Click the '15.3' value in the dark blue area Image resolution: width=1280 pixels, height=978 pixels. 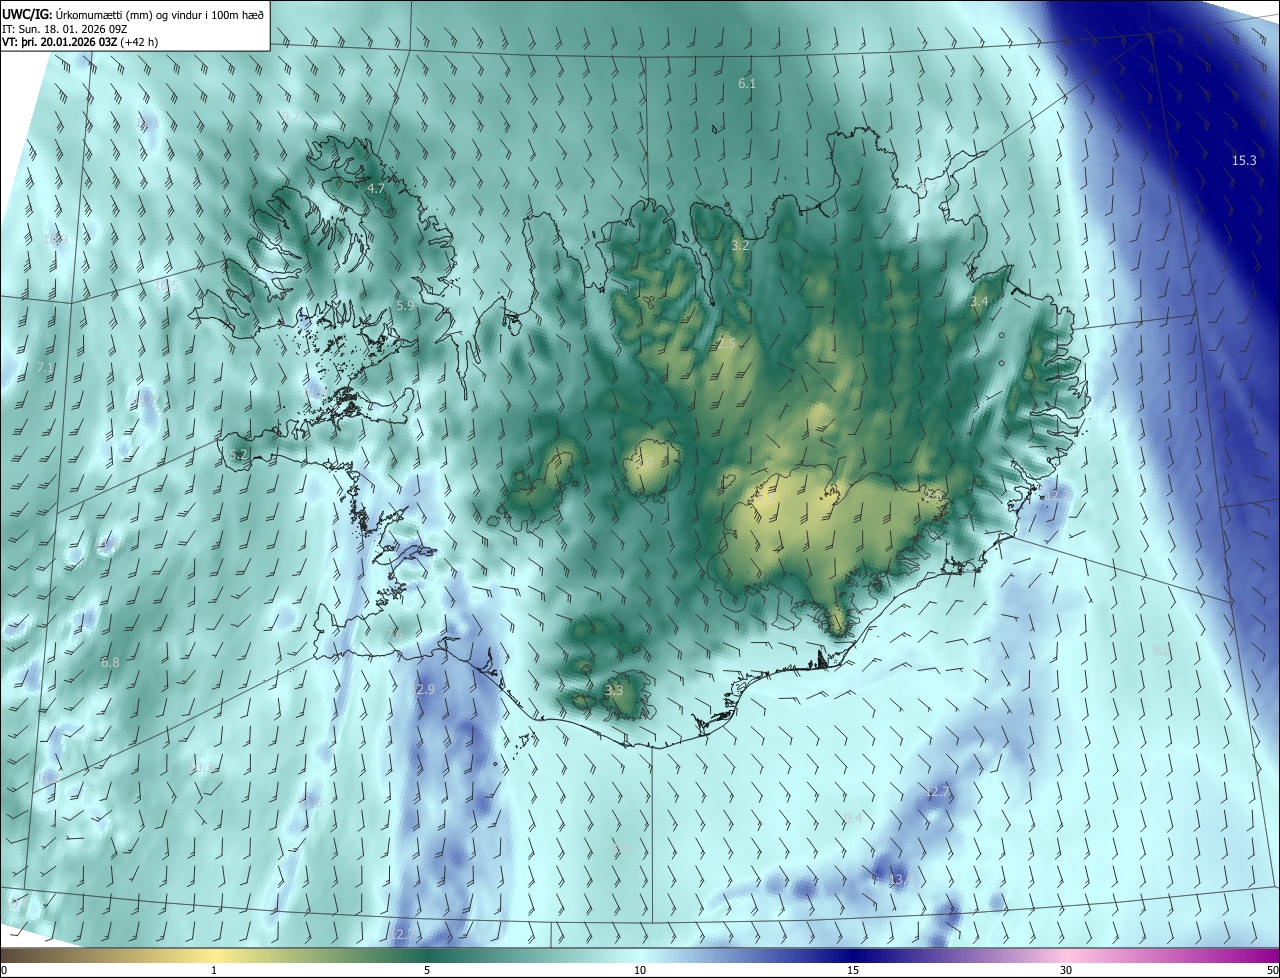1244,160
